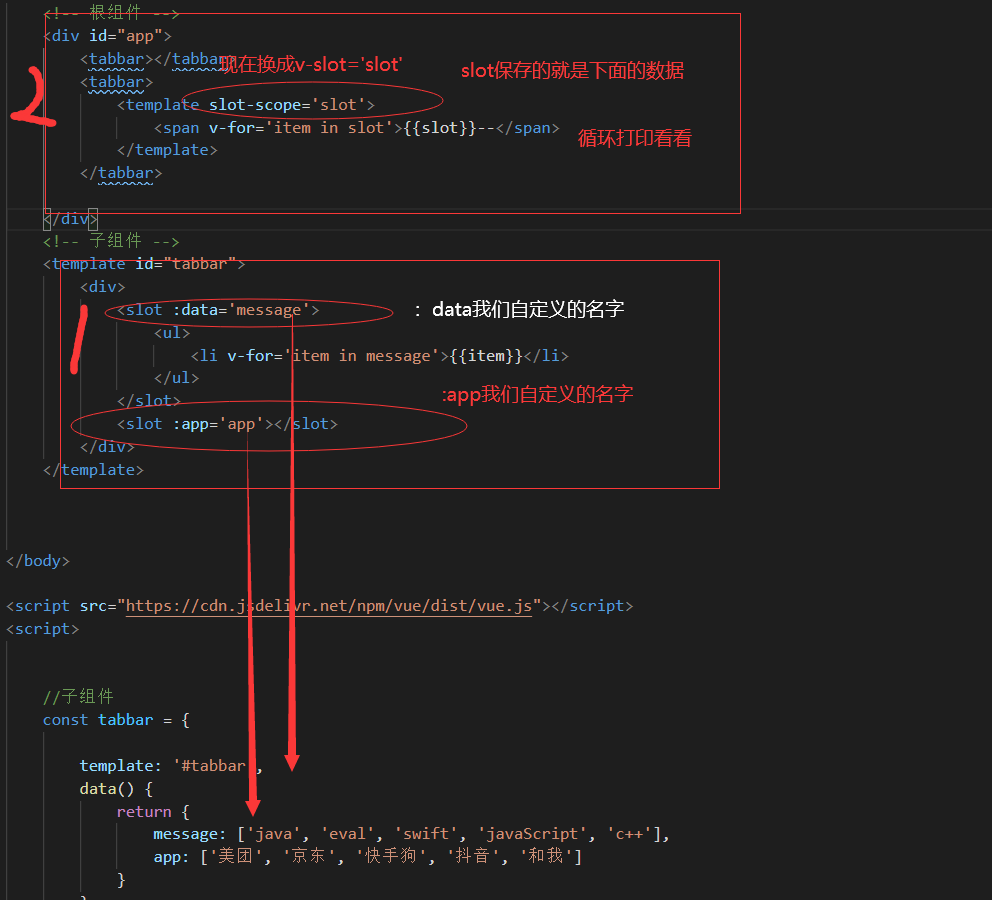Click the </ul> closing tag

point(177,378)
